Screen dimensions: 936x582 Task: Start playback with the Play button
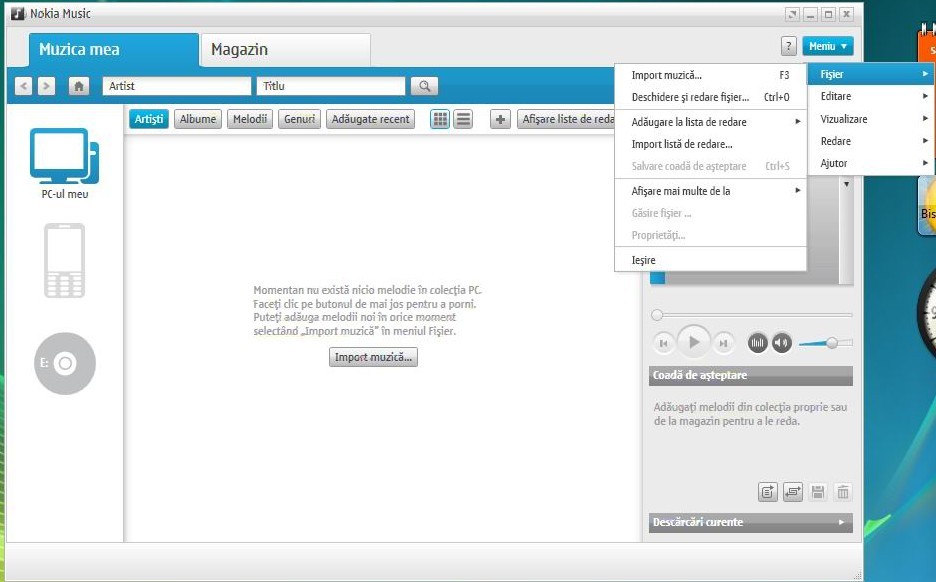[694, 342]
